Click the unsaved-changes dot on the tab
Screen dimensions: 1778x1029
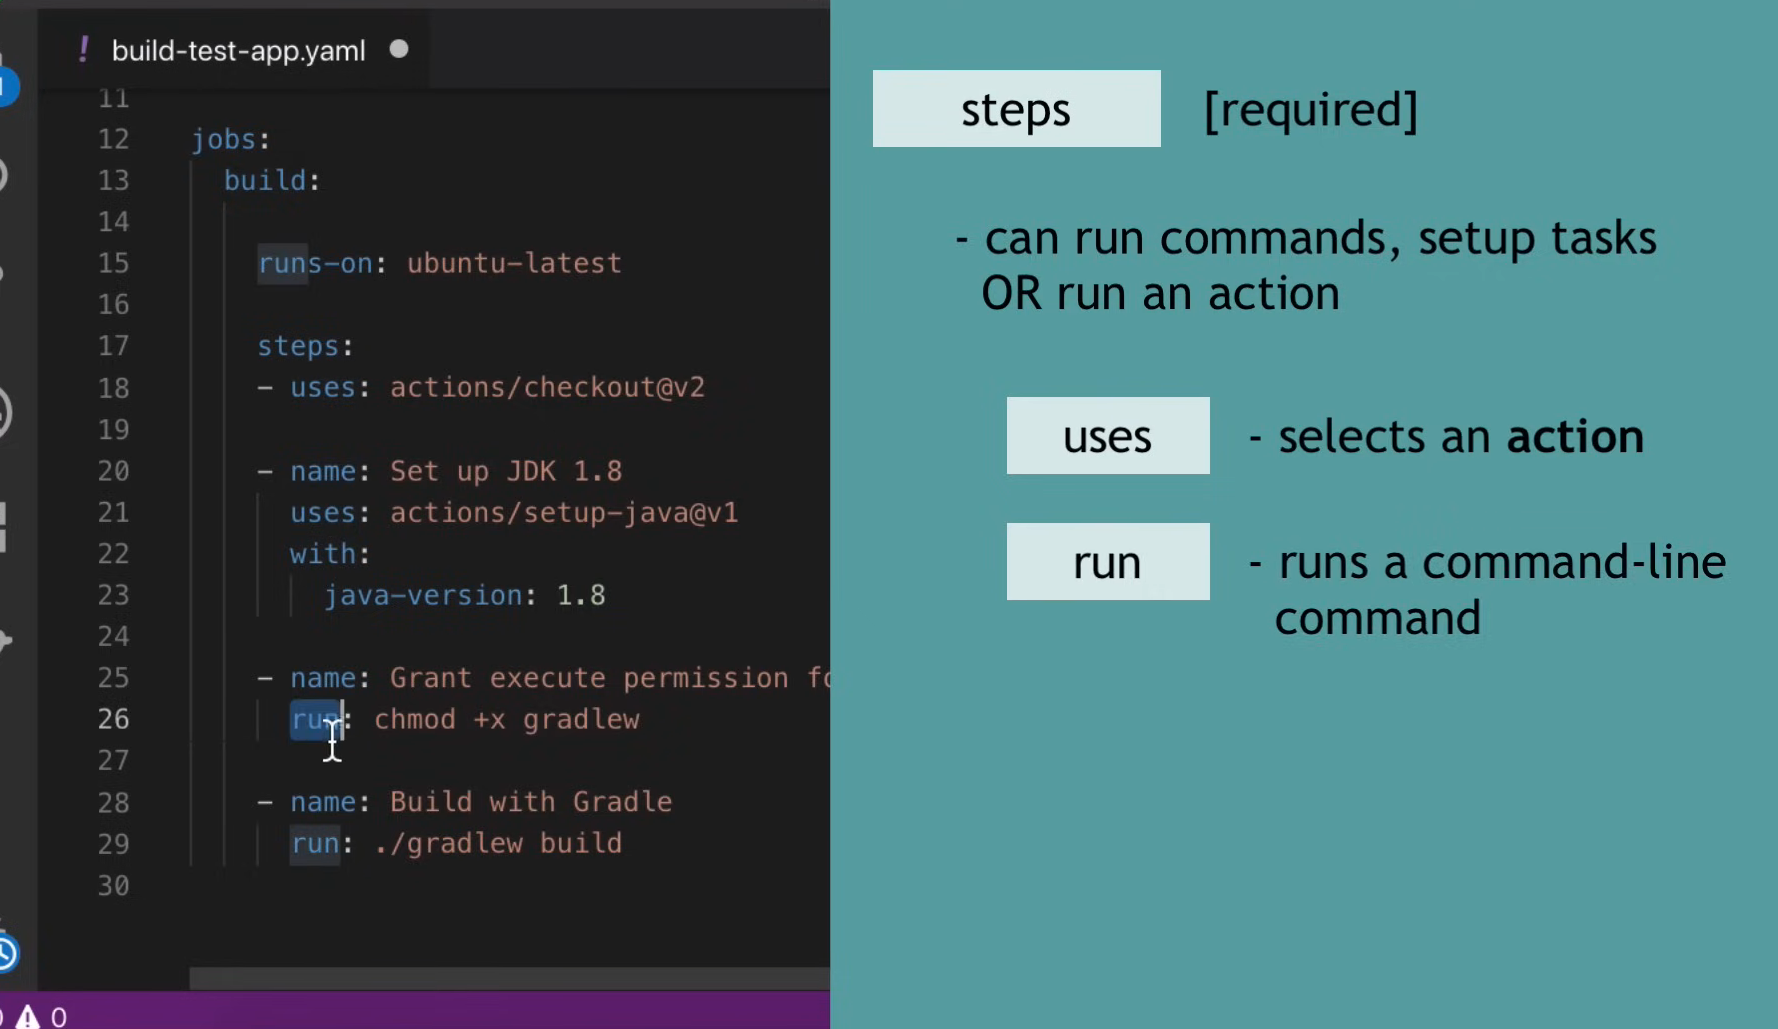(399, 49)
